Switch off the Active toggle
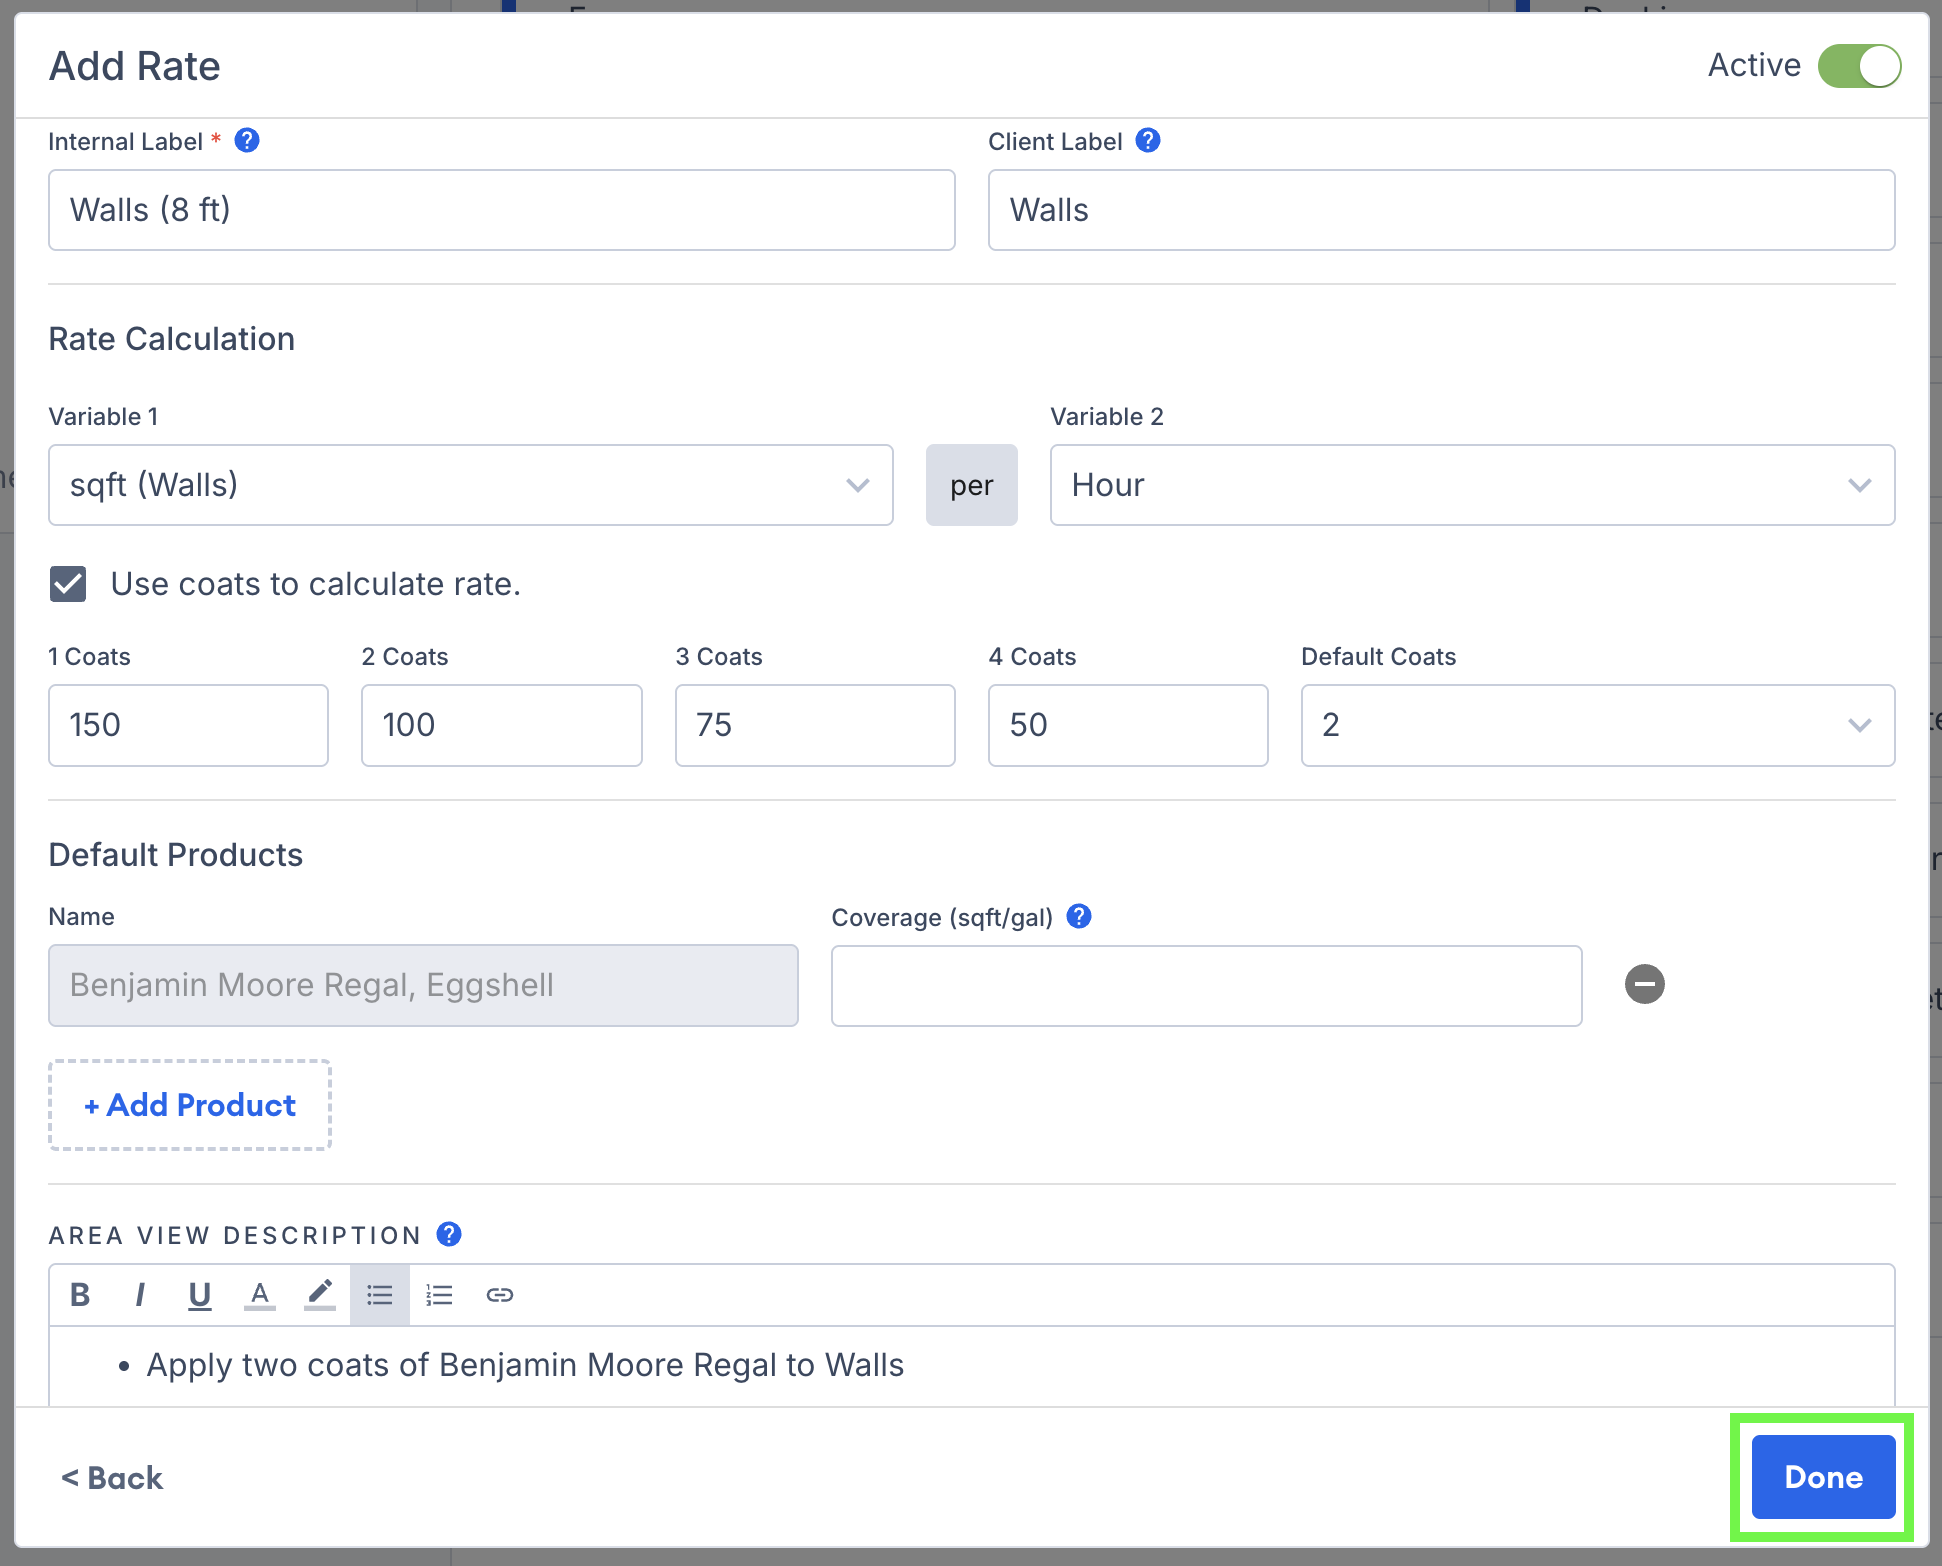Image resolution: width=1942 pixels, height=1566 pixels. pos(1859,66)
